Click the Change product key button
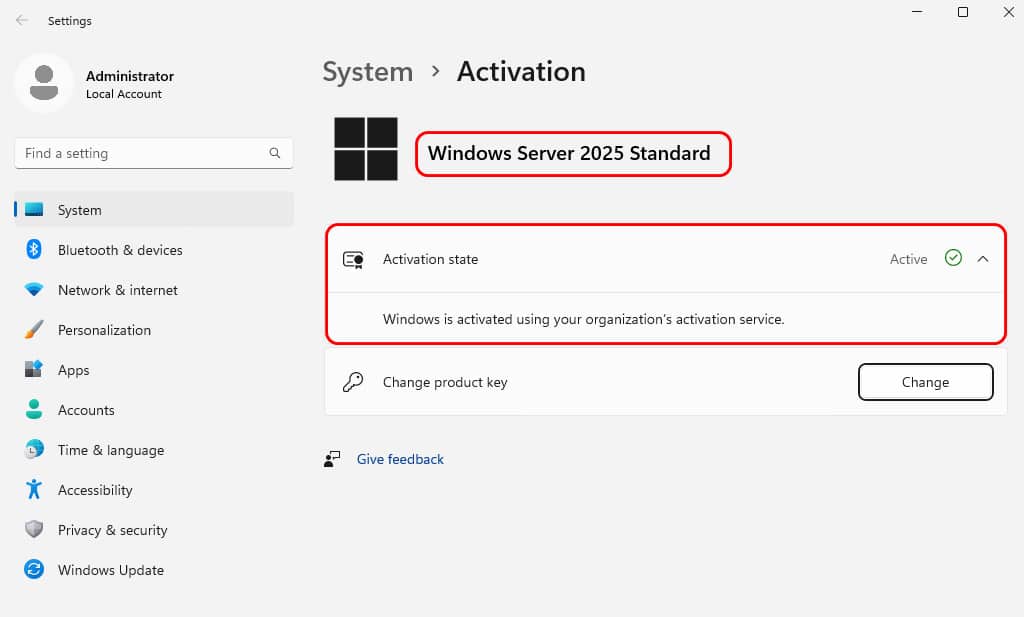Screen dimensions: 1024x617 click(925, 382)
